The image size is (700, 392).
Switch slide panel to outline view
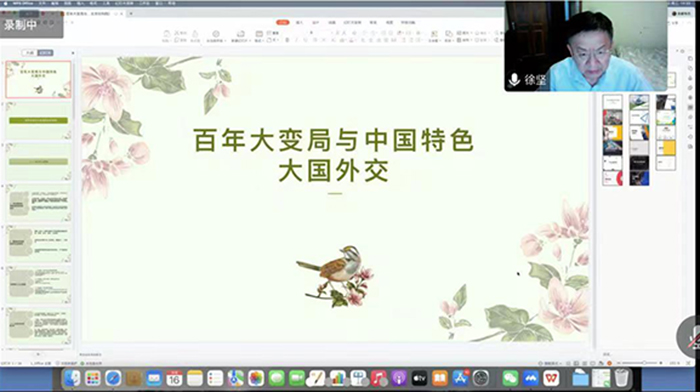[x=29, y=53]
